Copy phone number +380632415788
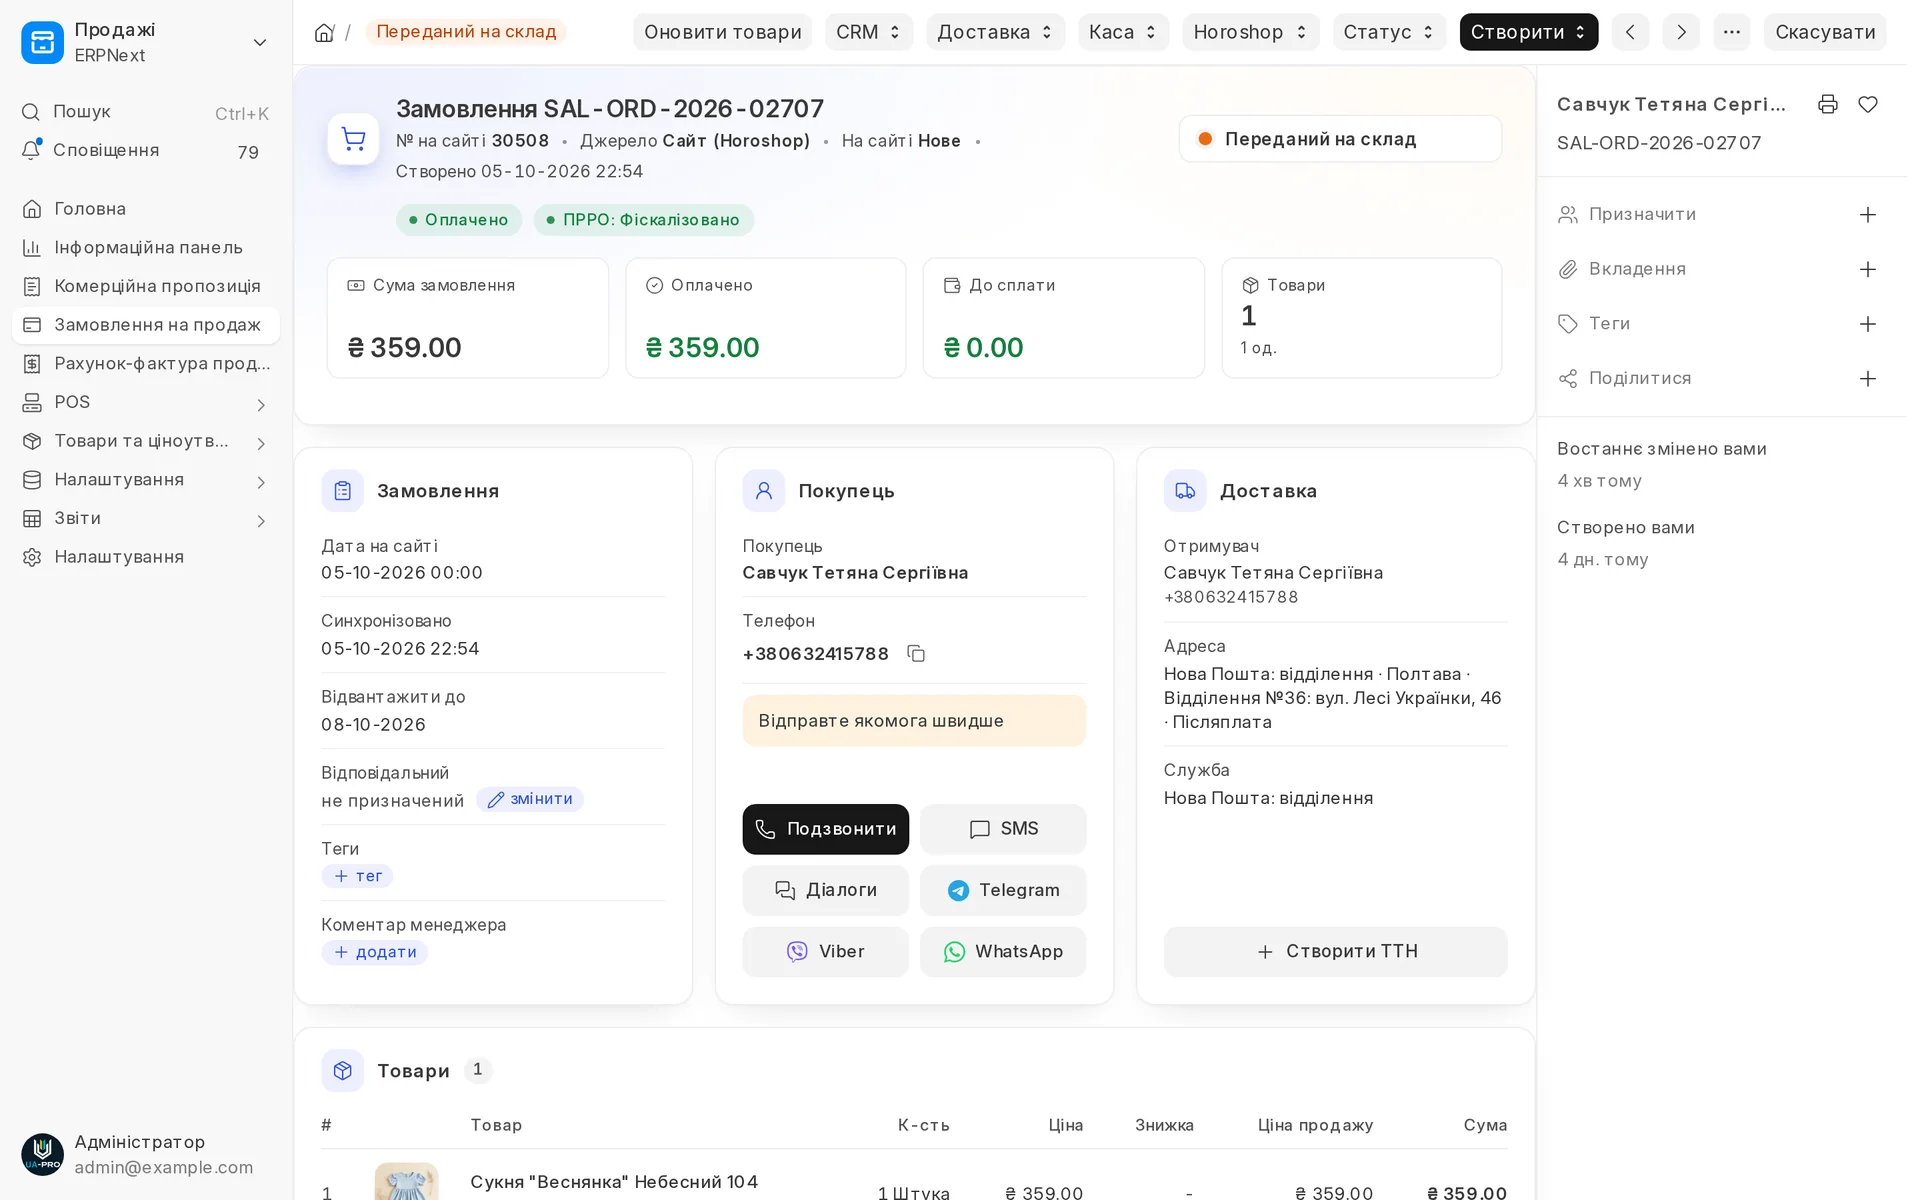Screen dimensions: 1920x1200 [916, 653]
